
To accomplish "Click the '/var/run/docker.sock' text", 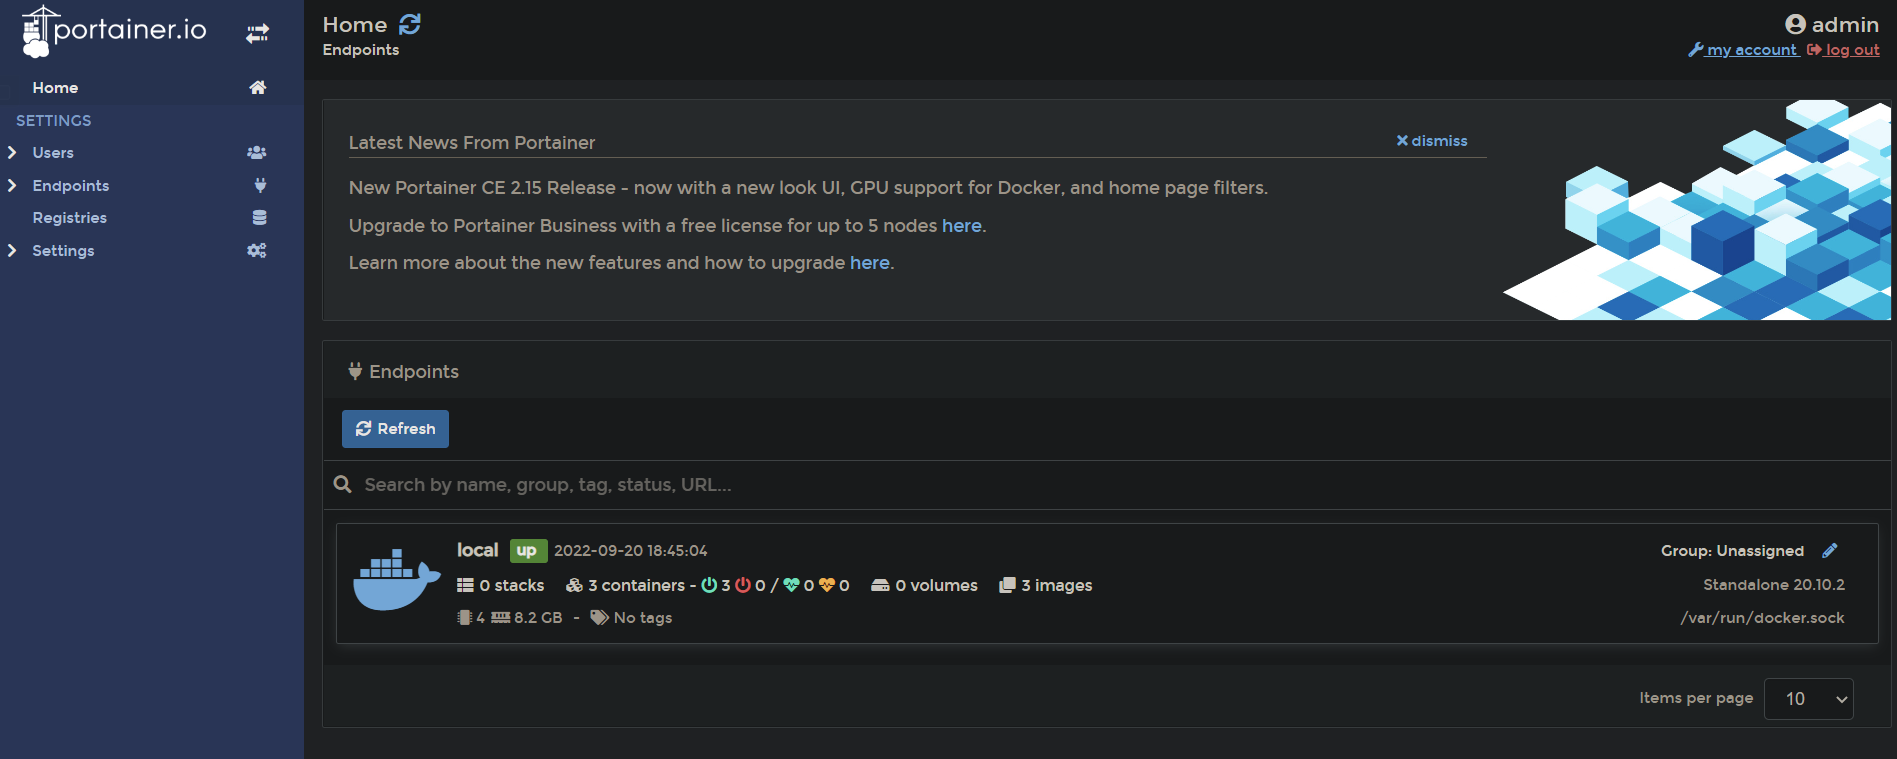I will click(1762, 618).
